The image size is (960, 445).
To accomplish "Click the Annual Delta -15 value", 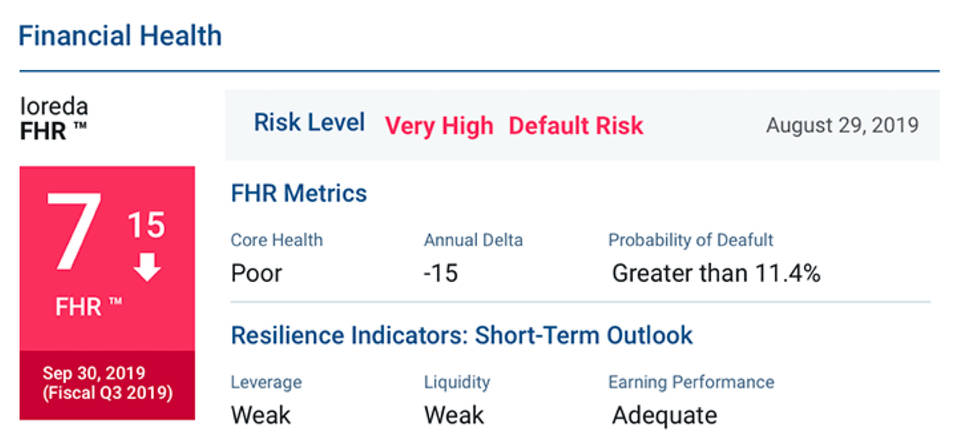I will (x=441, y=272).
